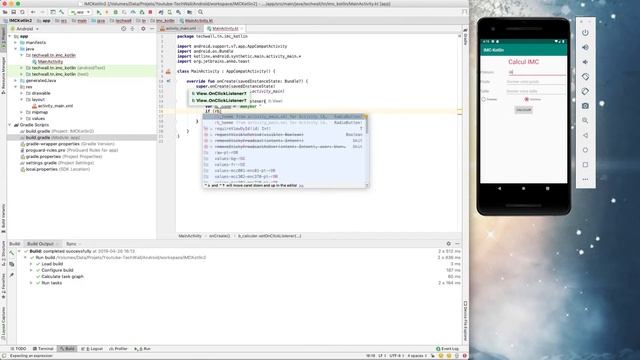
Task: Collapse the app module tree node
Action: (10, 36)
